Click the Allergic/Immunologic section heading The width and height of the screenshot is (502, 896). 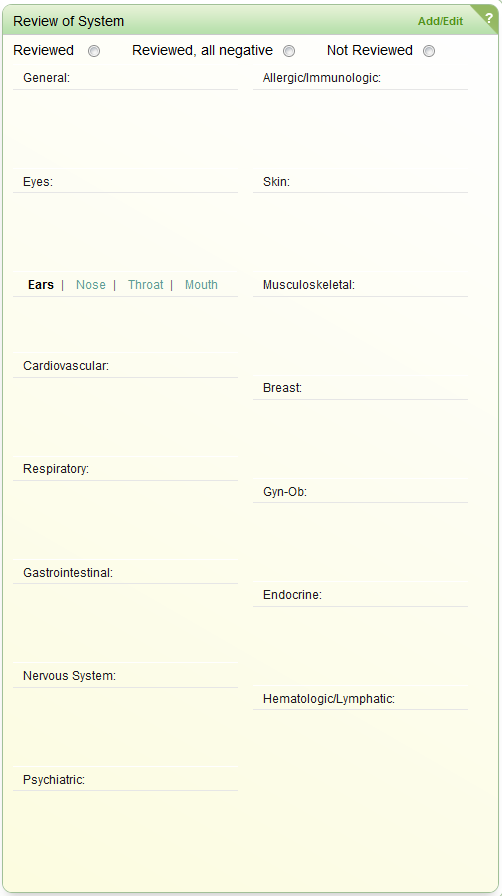coord(322,78)
